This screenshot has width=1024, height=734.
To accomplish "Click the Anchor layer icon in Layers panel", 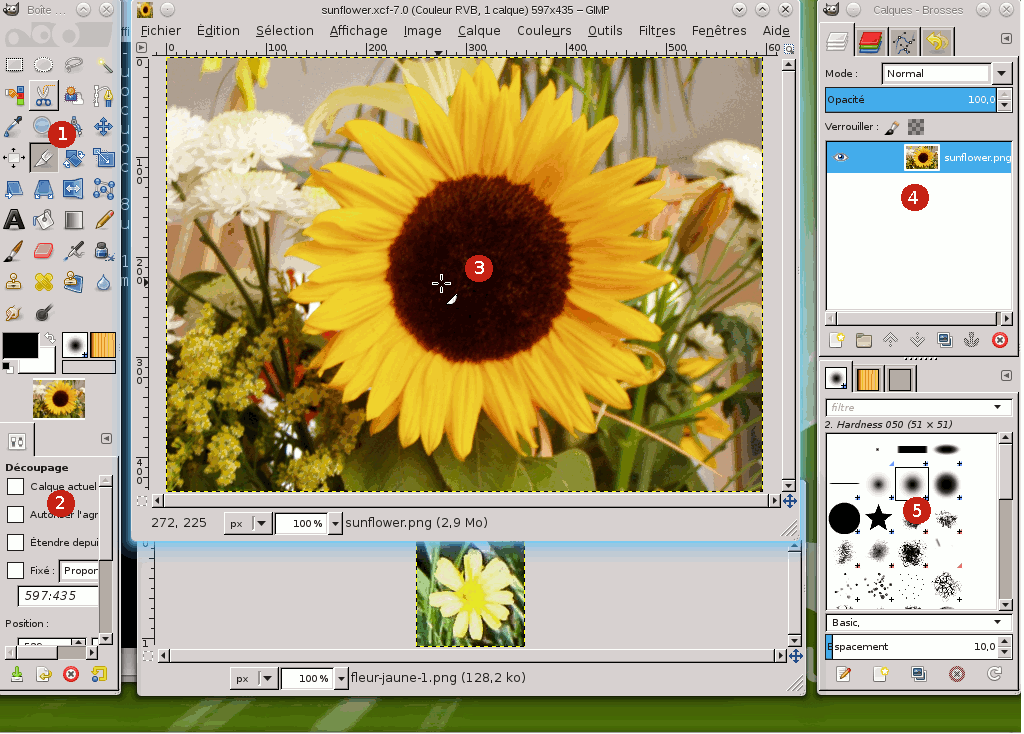I will 970,340.
